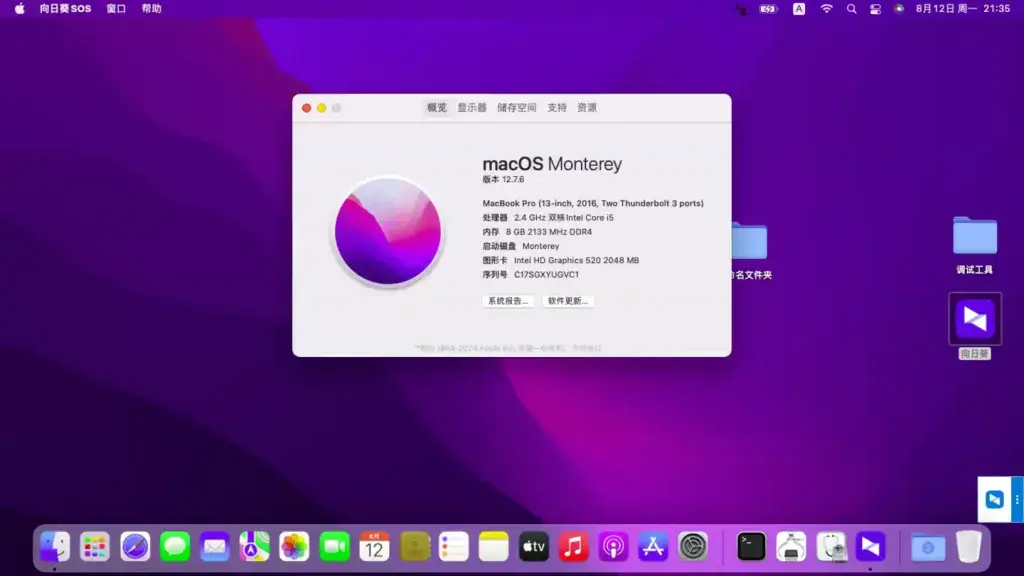Image resolution: width=1024 pixels, height=576 pixels.
Task: Open Podcasts app in the Dock
Action: click(x=613, y=547)
